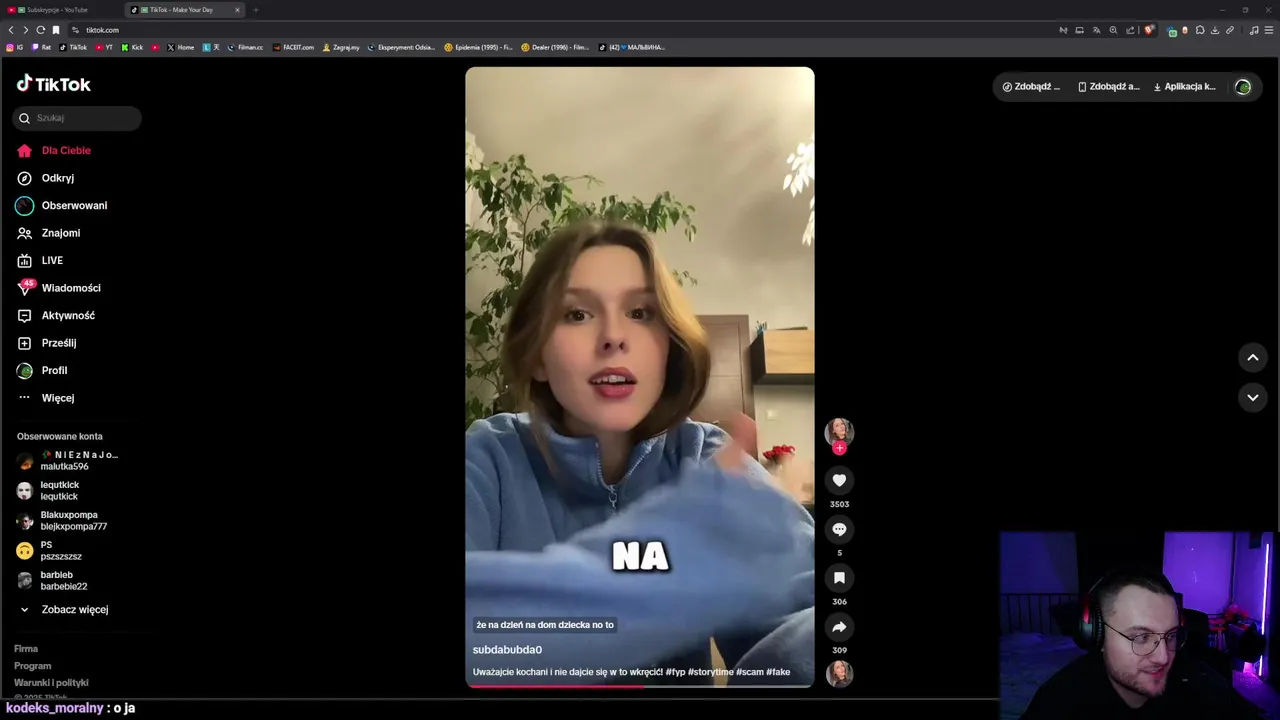Click the tiktok.com address bar
The width and height of the screenshot is (1280, 720).
560,30
